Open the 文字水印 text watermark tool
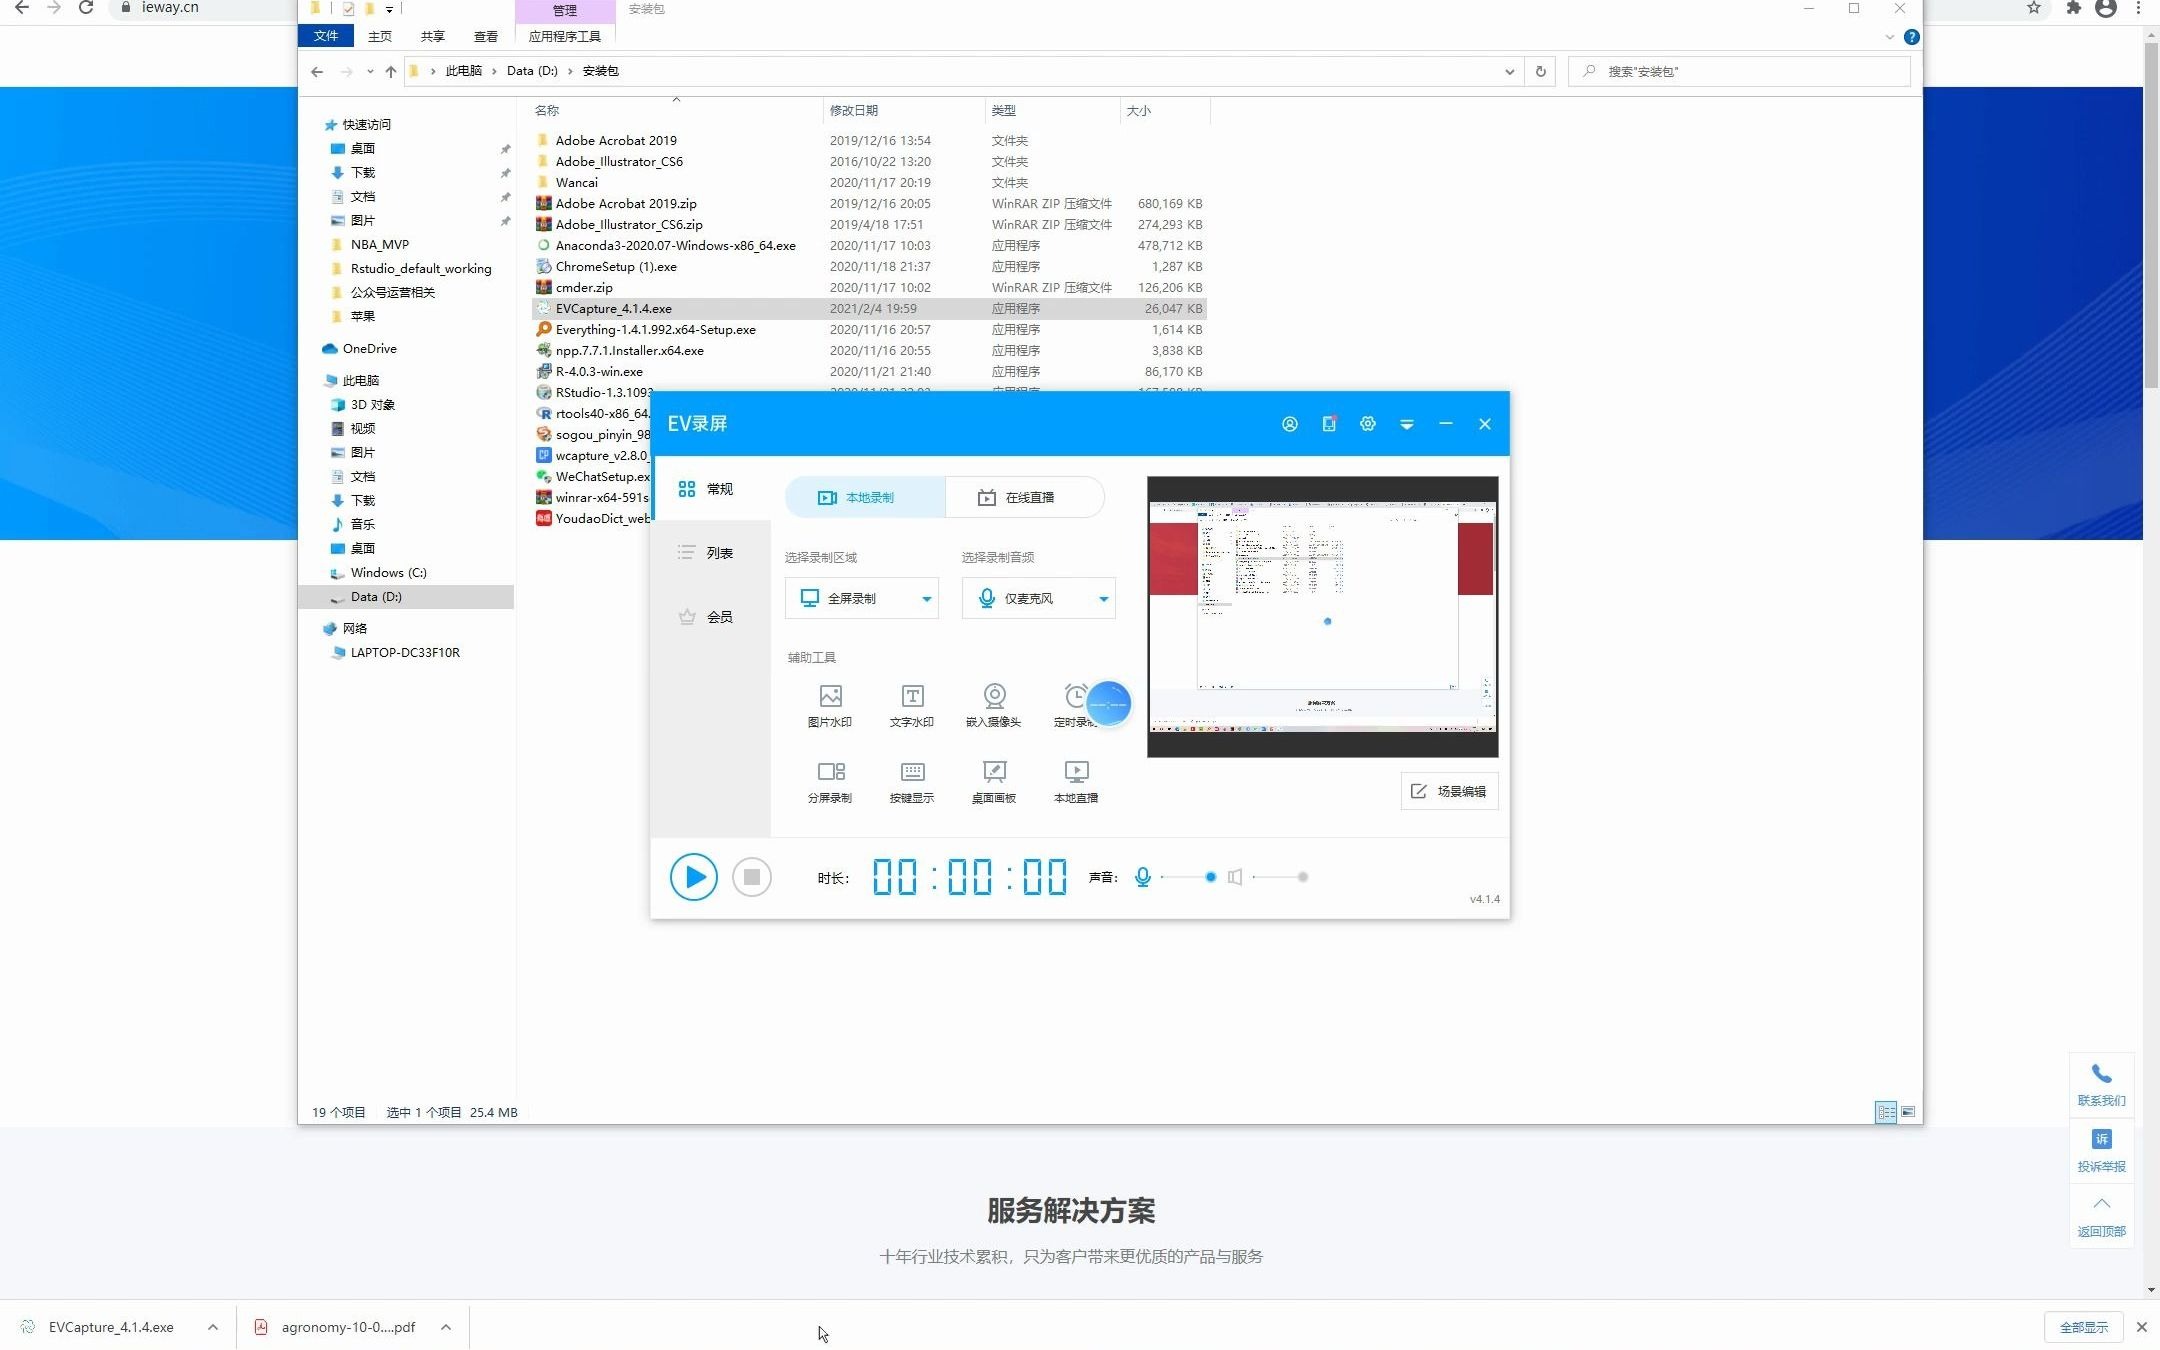 [912, 706]
